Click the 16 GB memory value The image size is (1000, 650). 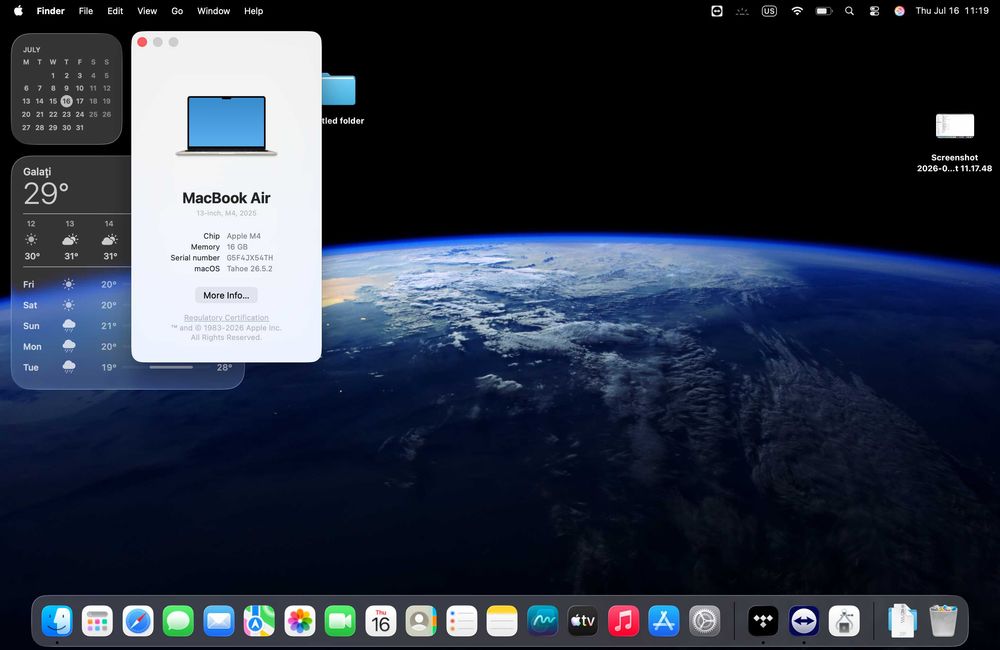(x=237, y=247)
